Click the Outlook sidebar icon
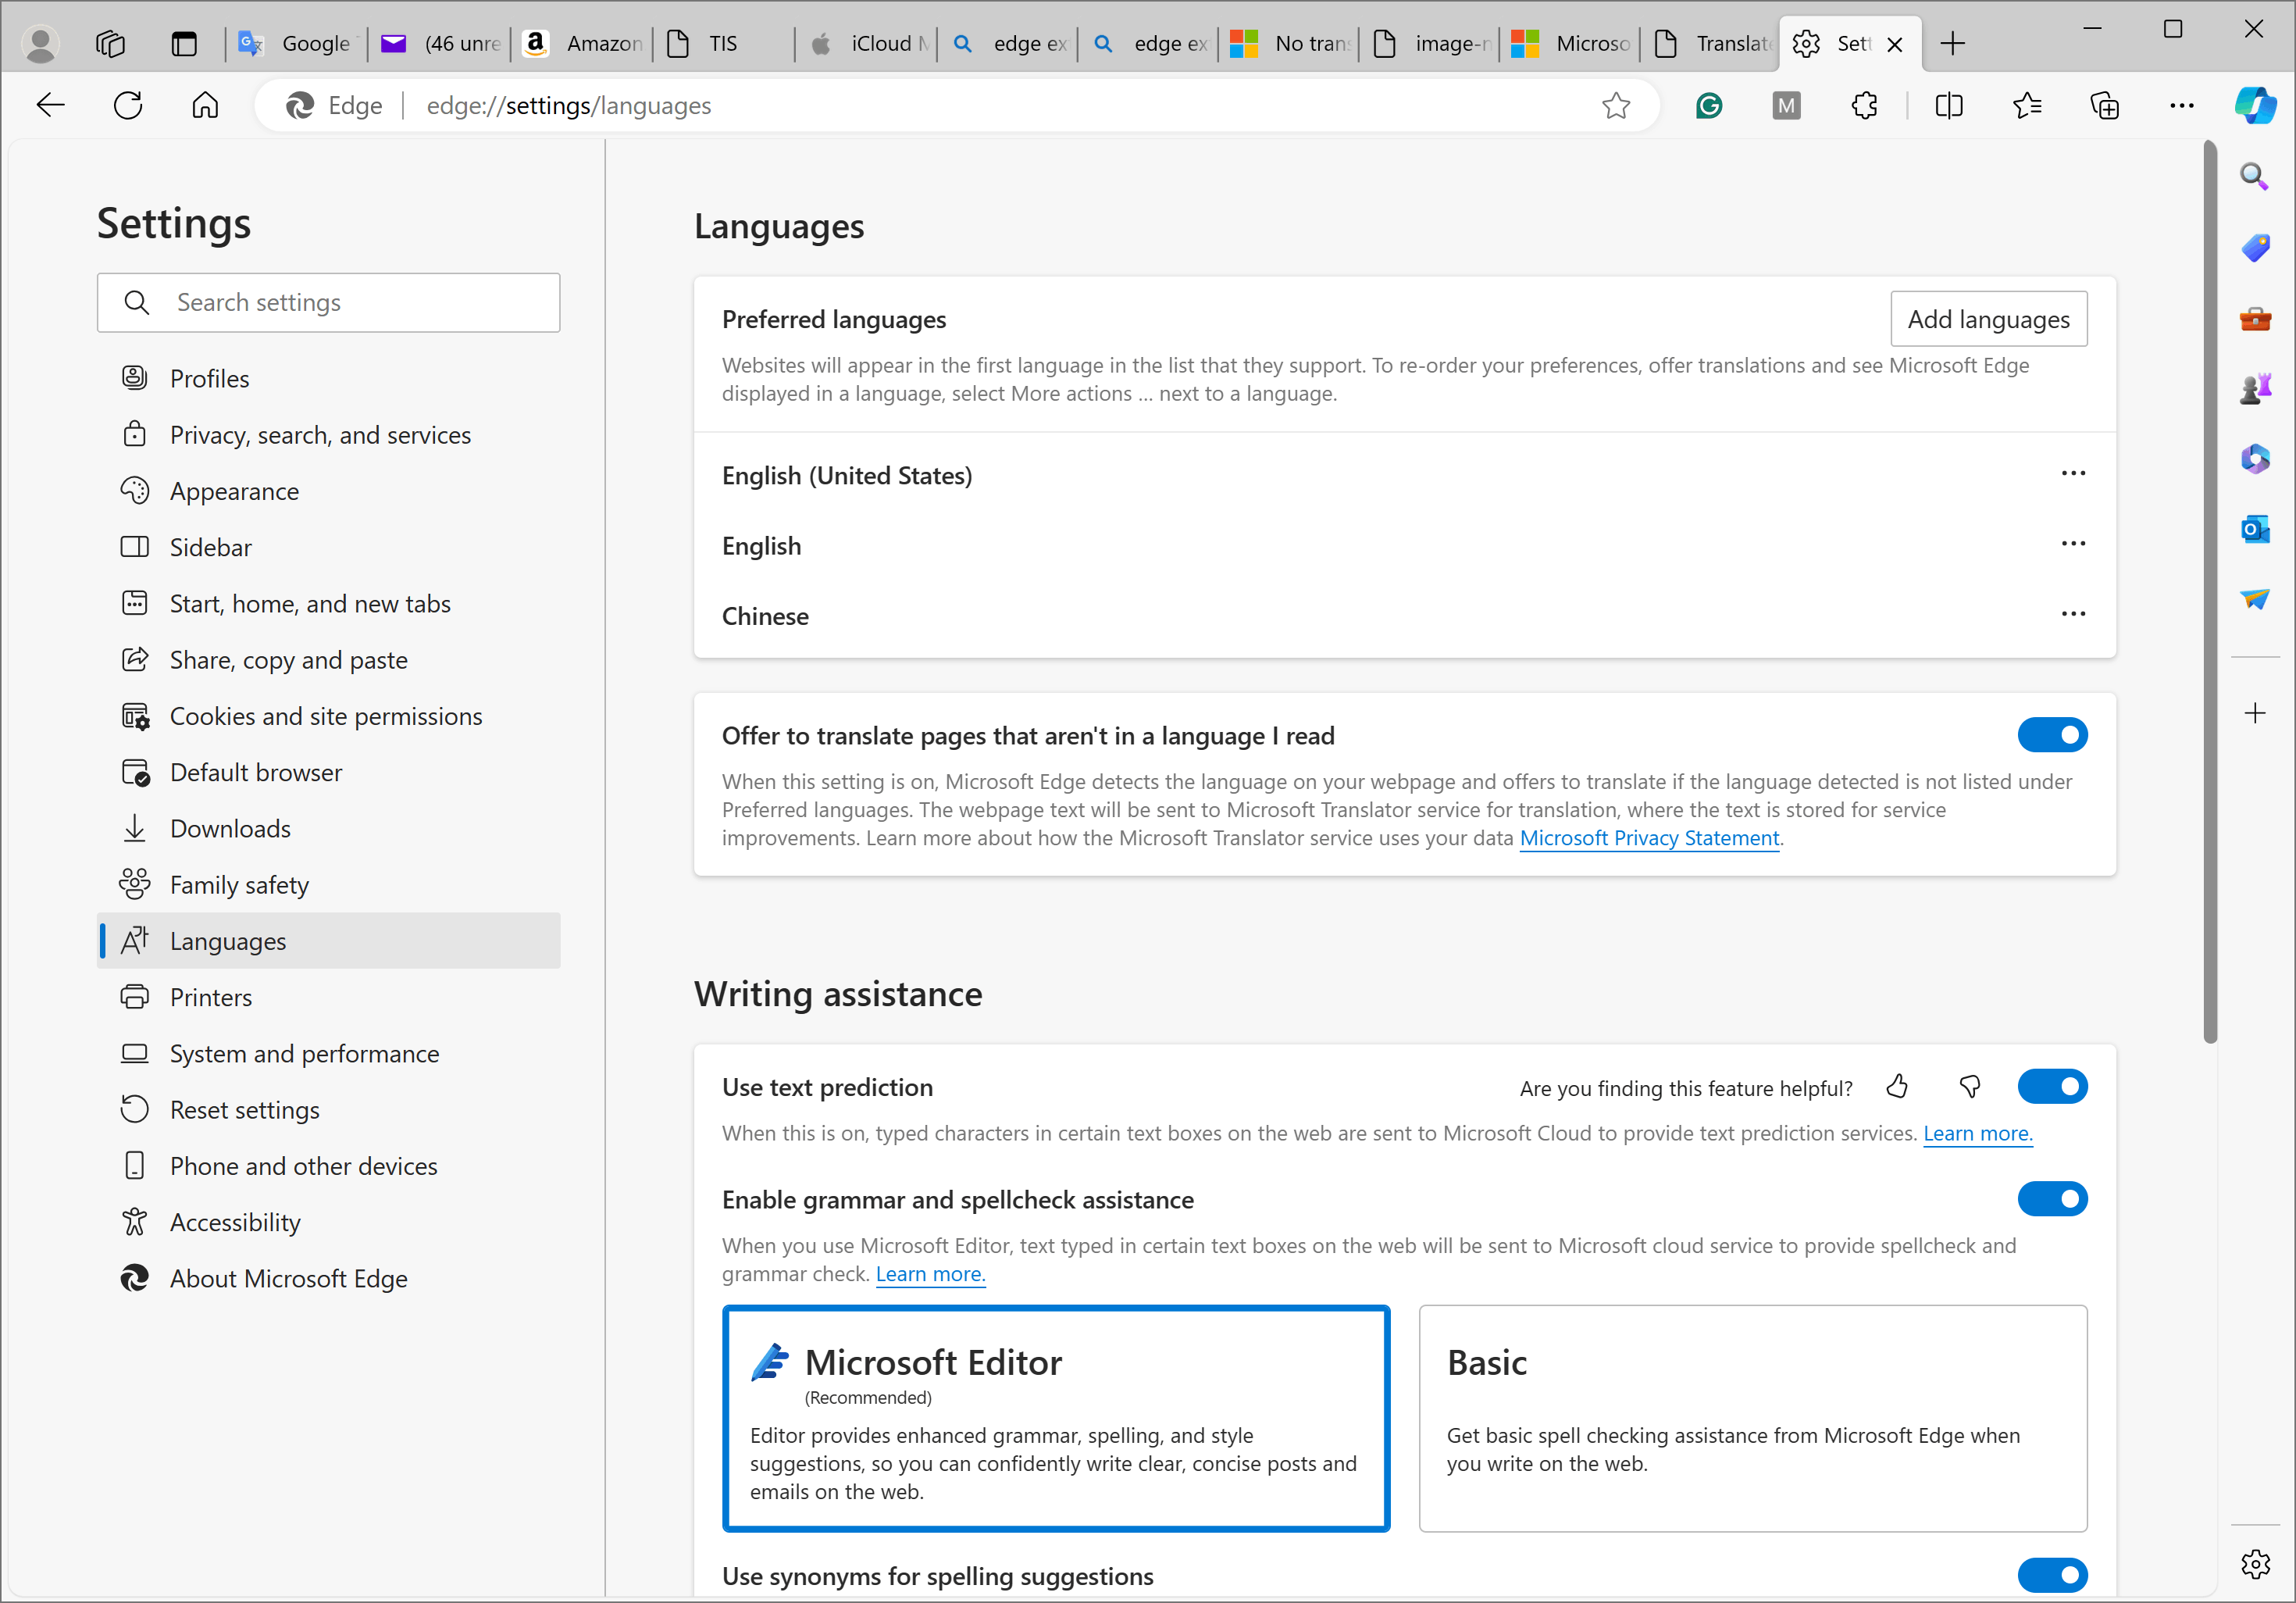 tap(2254, 528)
